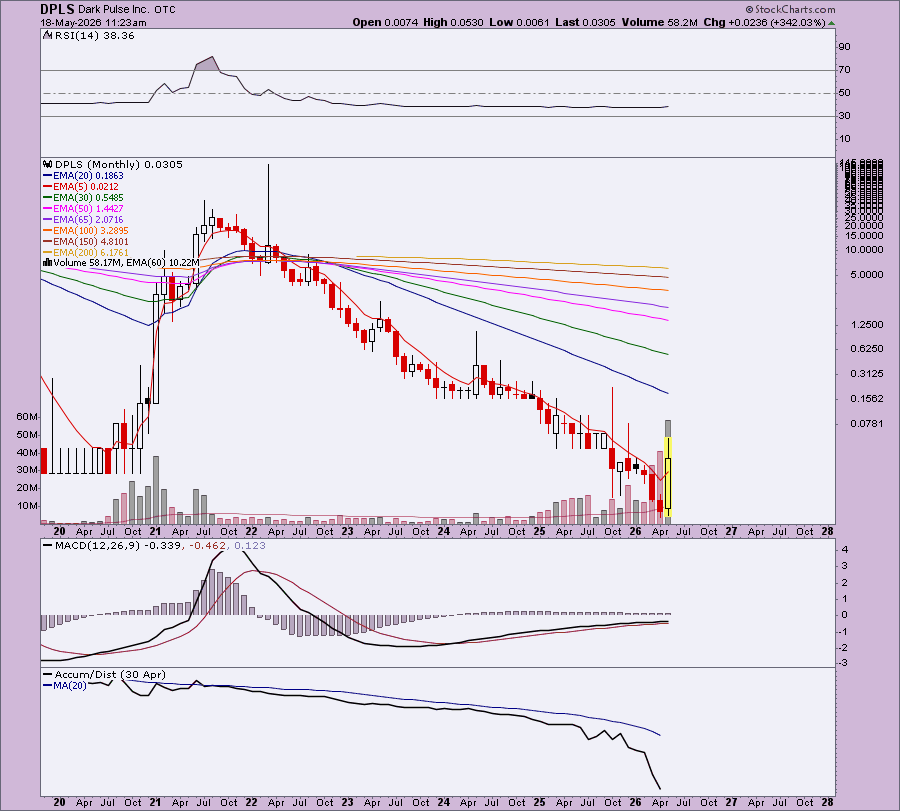
Task: Click the 0.6250 price axis label
Action: [866, 349]
